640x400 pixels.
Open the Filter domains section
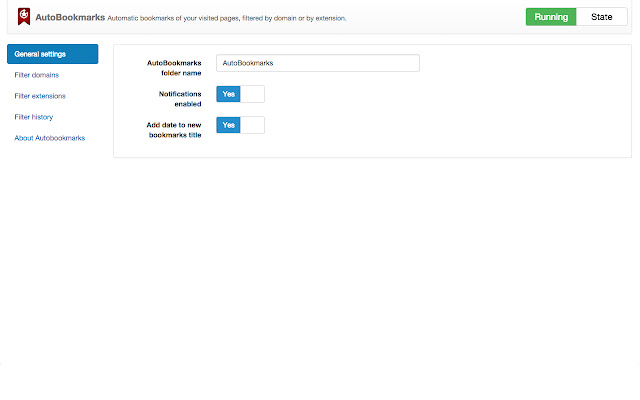[37, 75]
